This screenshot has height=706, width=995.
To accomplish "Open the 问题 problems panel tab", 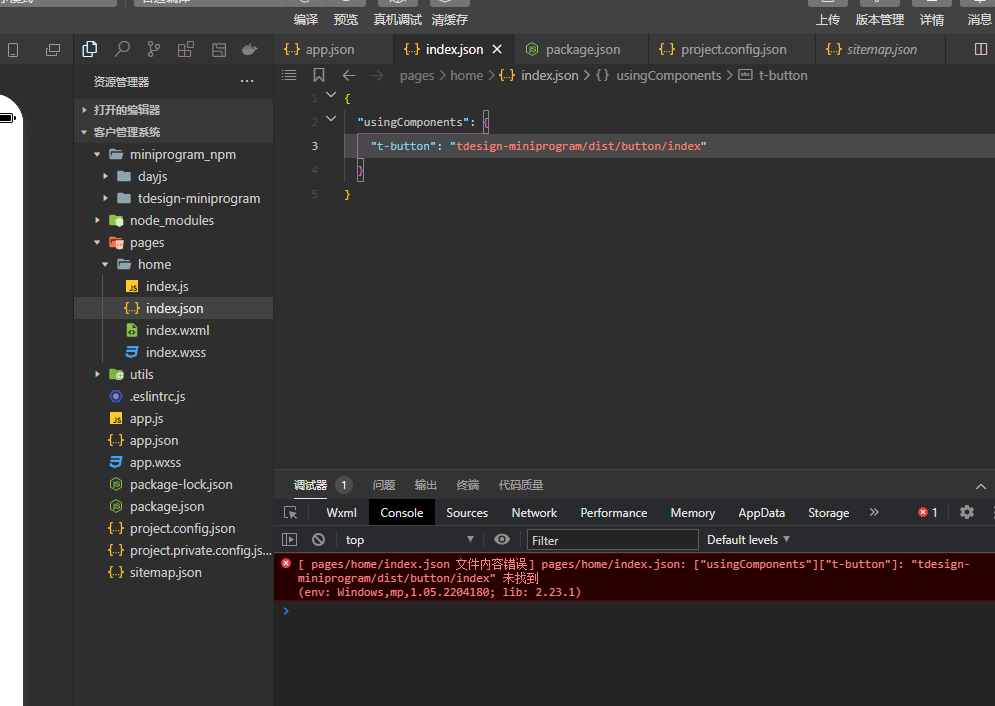I will 384,485.
